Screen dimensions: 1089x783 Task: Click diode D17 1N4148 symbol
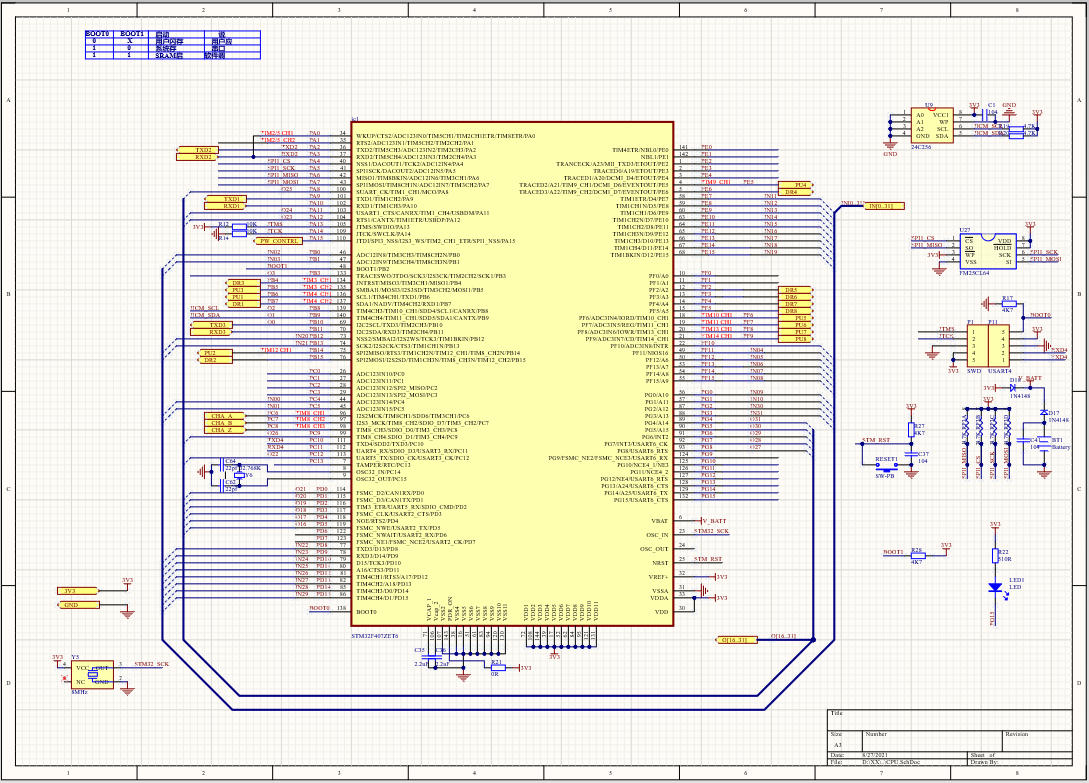tap(1042, 413)
